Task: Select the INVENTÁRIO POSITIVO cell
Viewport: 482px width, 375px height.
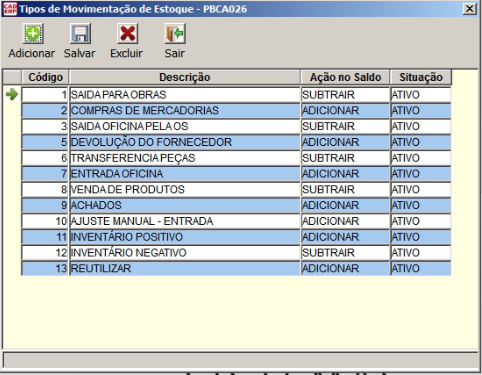Action: [185, 237]
